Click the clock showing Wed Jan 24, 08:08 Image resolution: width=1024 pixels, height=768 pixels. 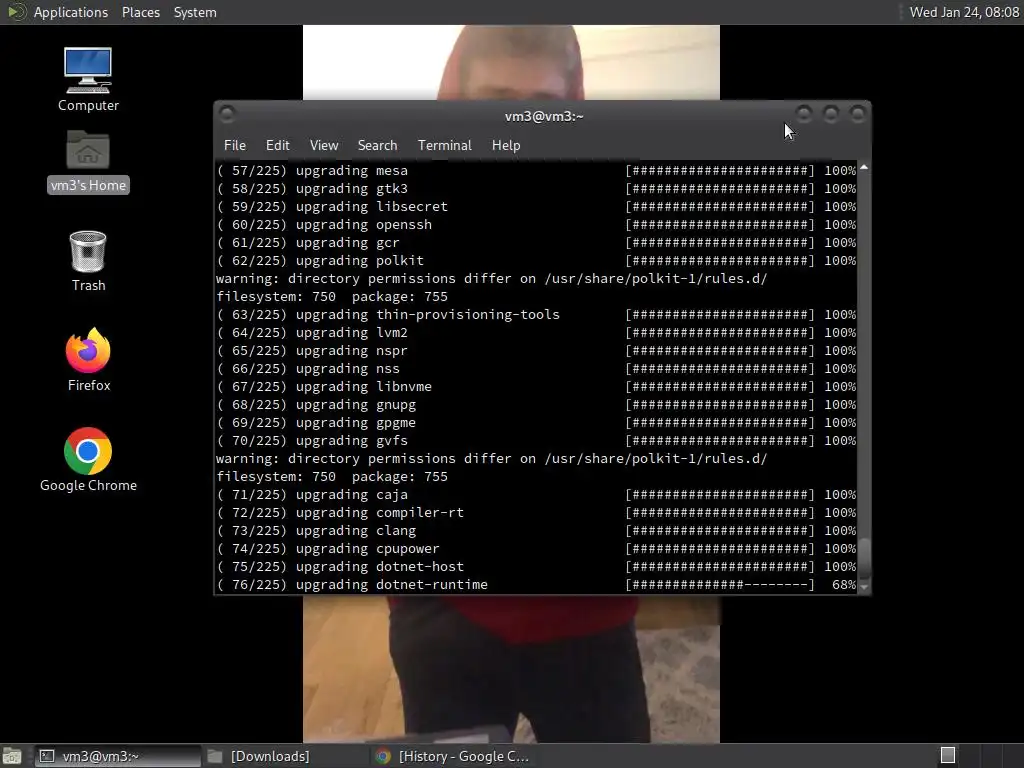(x=964, y=12)
